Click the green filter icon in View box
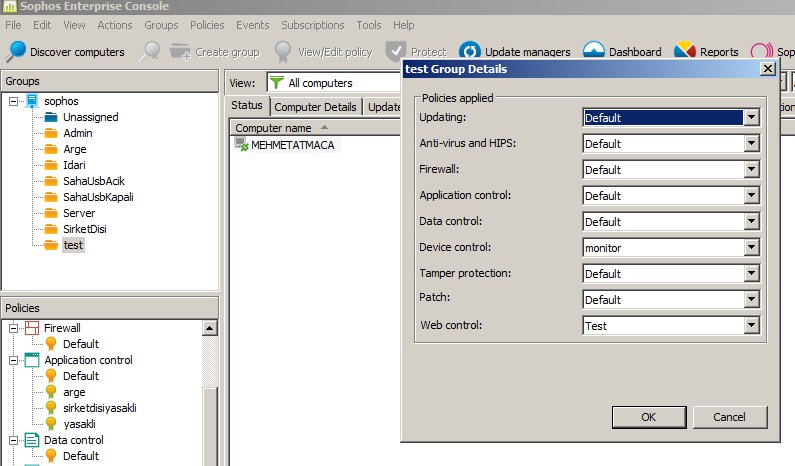Image resolution: width=795 pixels, height=466 pixels. click(276, 82)
